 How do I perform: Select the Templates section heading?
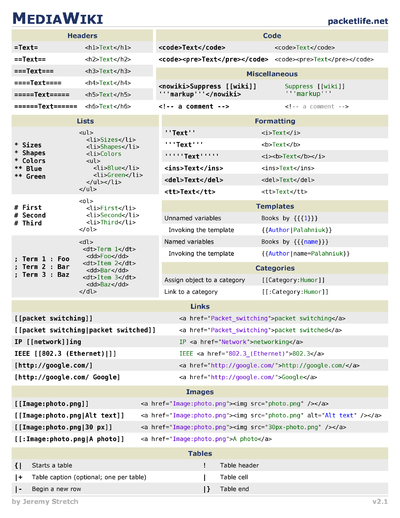[x=275, y=206]
